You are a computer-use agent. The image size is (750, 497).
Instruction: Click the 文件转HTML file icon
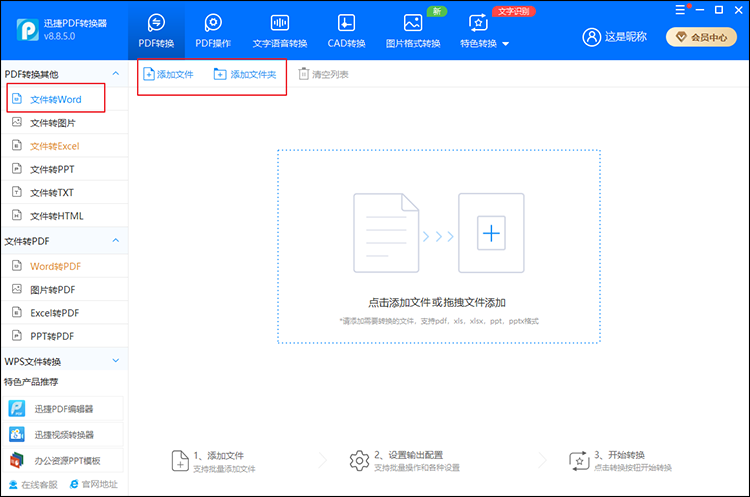point(17,215)
